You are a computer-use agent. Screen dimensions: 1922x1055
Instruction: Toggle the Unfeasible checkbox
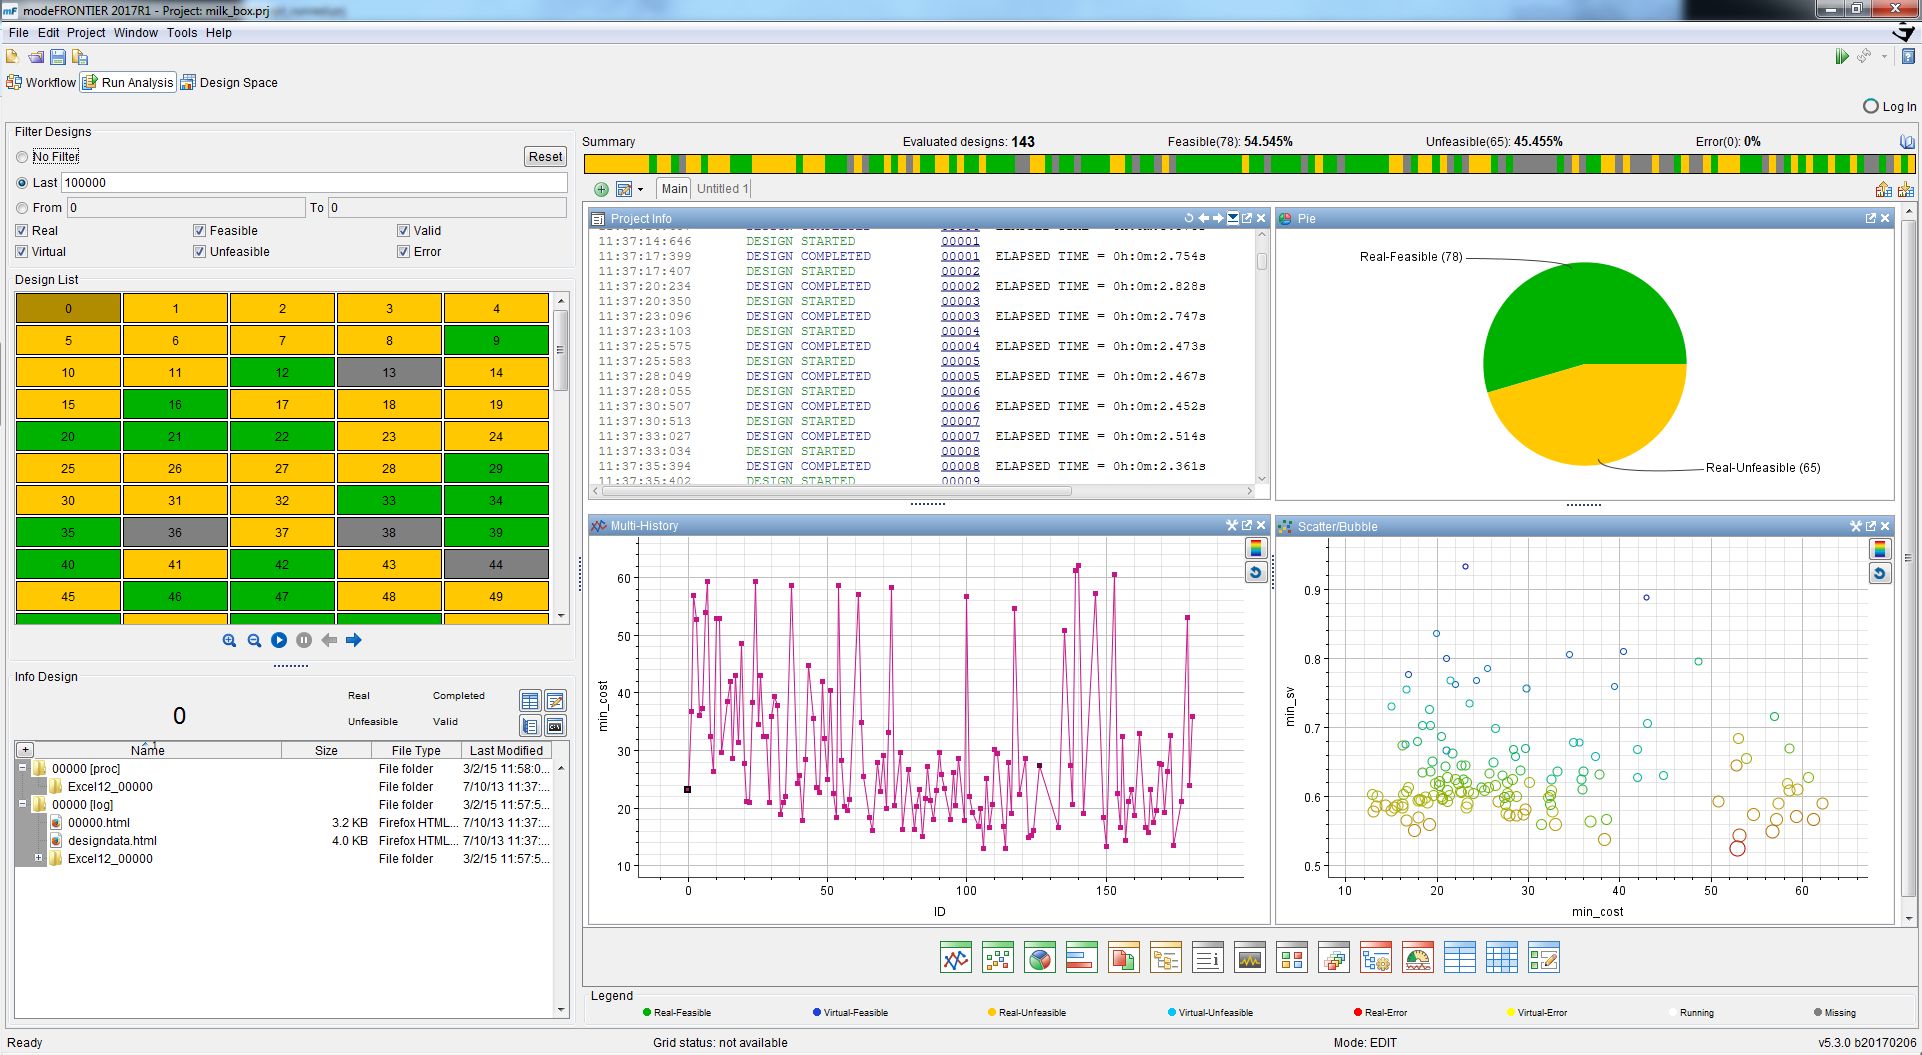(200, 252)
